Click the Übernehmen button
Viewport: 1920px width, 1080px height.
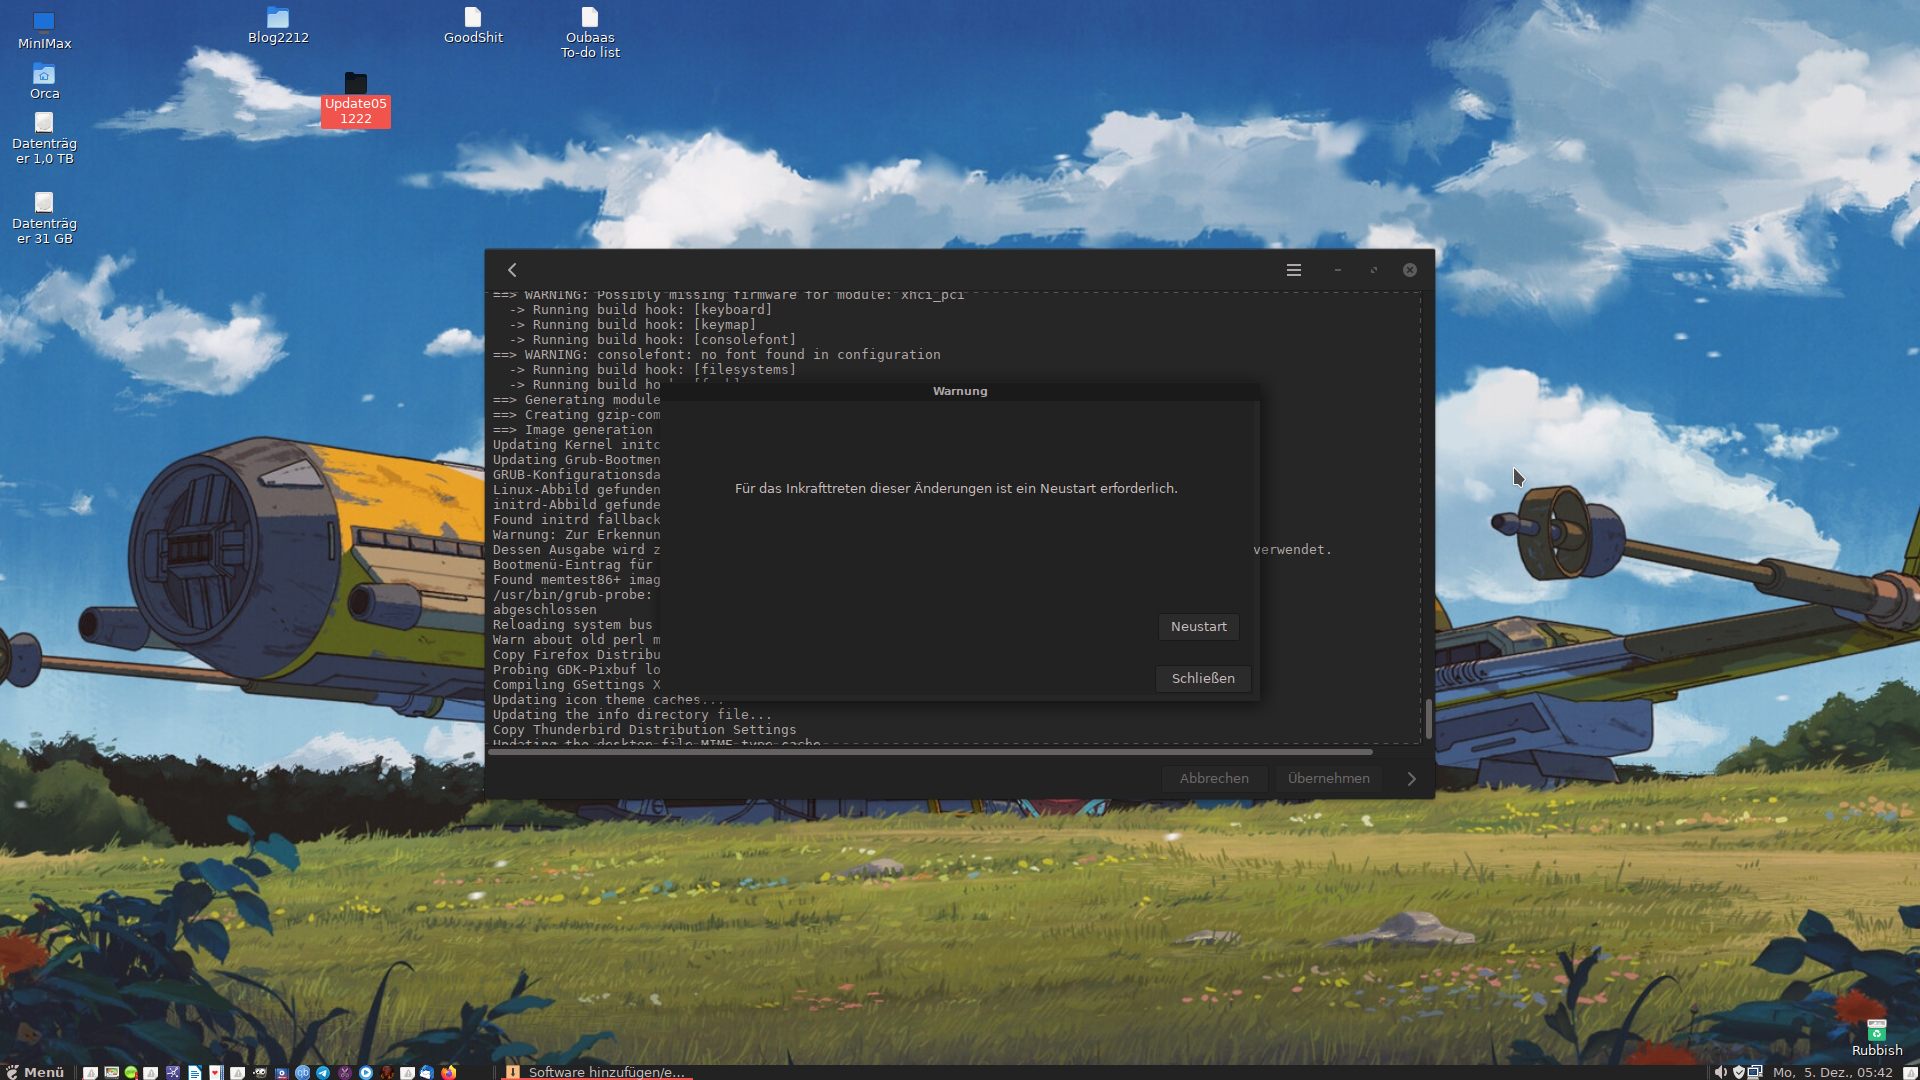1328,779
